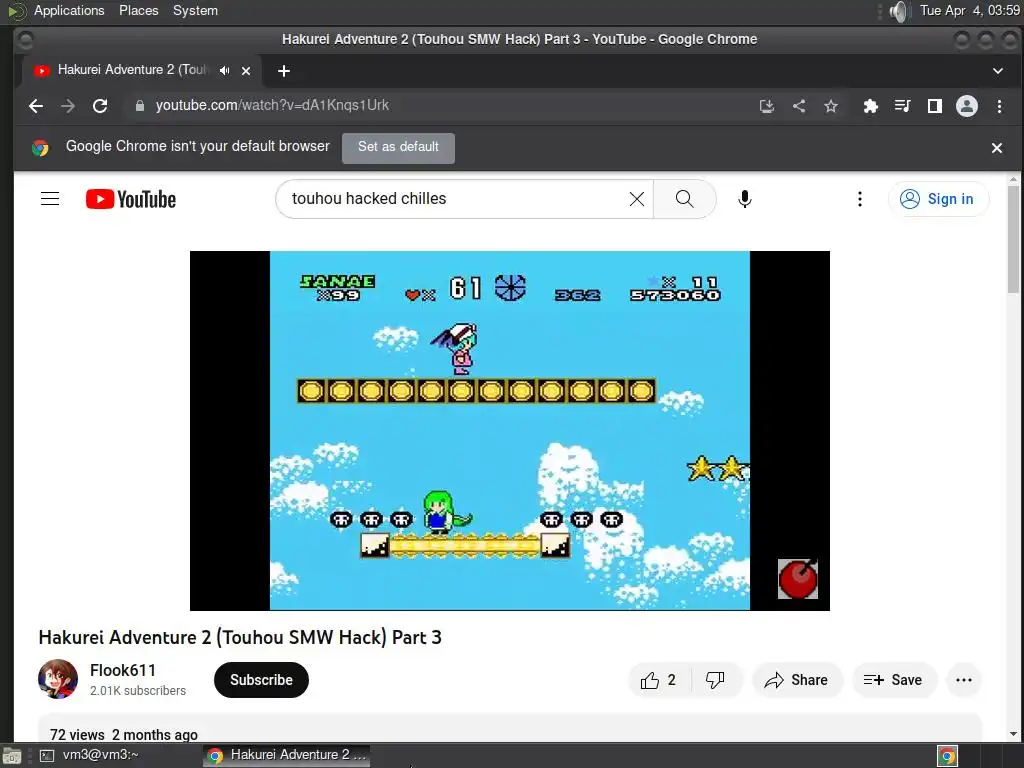This screenshot has height=768, width=1024.
Task: Open a new tab
Action: [283, 71]
